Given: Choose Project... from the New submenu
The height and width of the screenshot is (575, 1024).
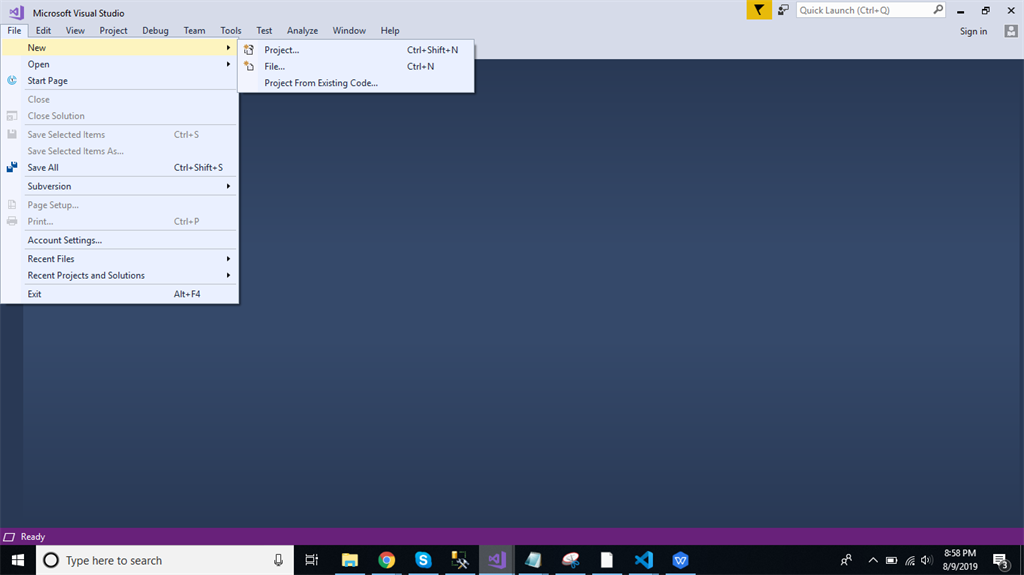Looking at the screenshot, I should (356, 50).
